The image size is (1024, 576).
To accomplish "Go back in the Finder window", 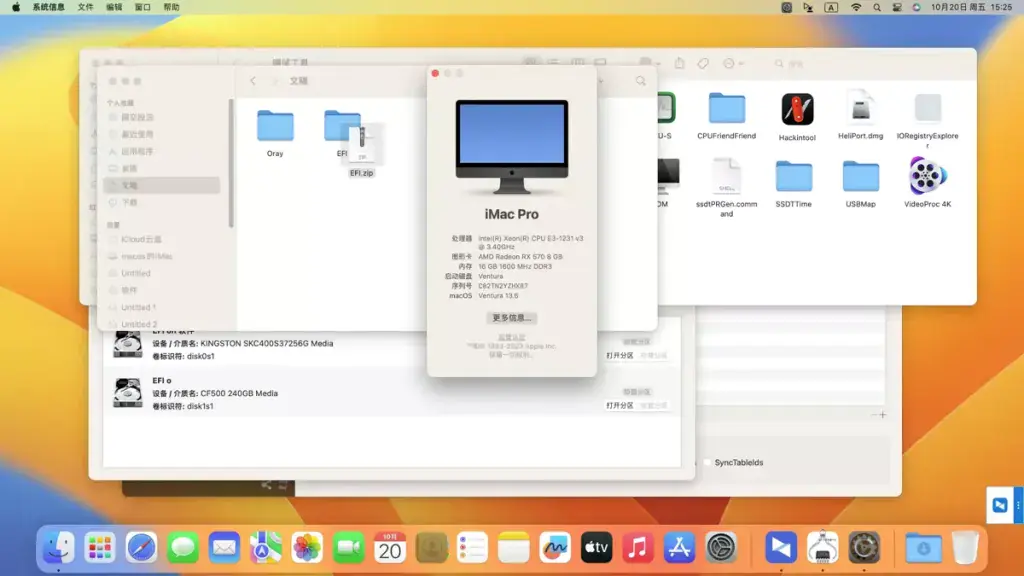I will 253,81.
